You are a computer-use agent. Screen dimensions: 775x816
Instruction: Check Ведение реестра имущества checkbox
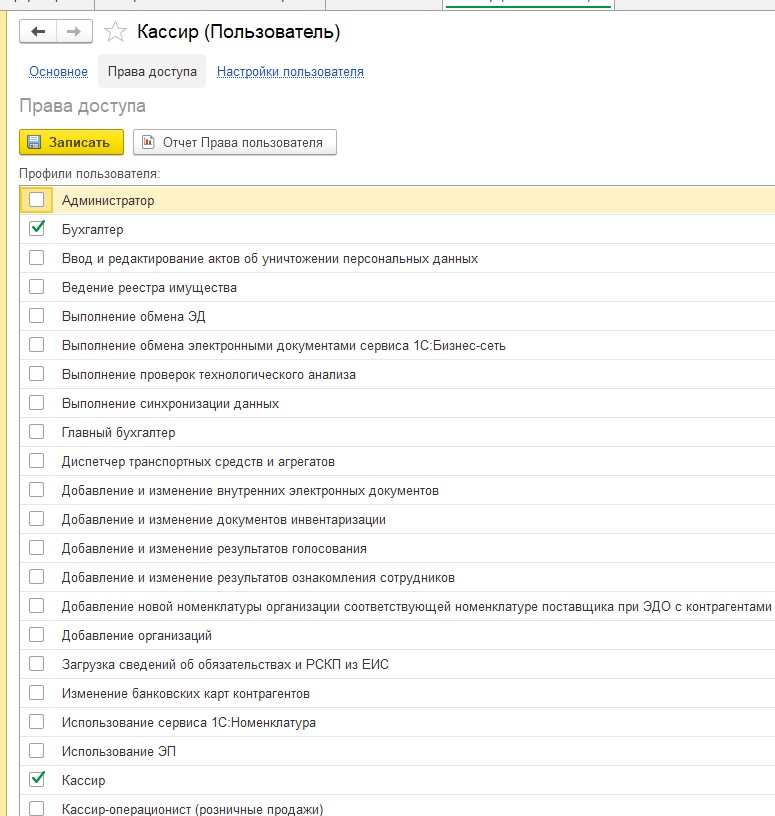[36, 287]
